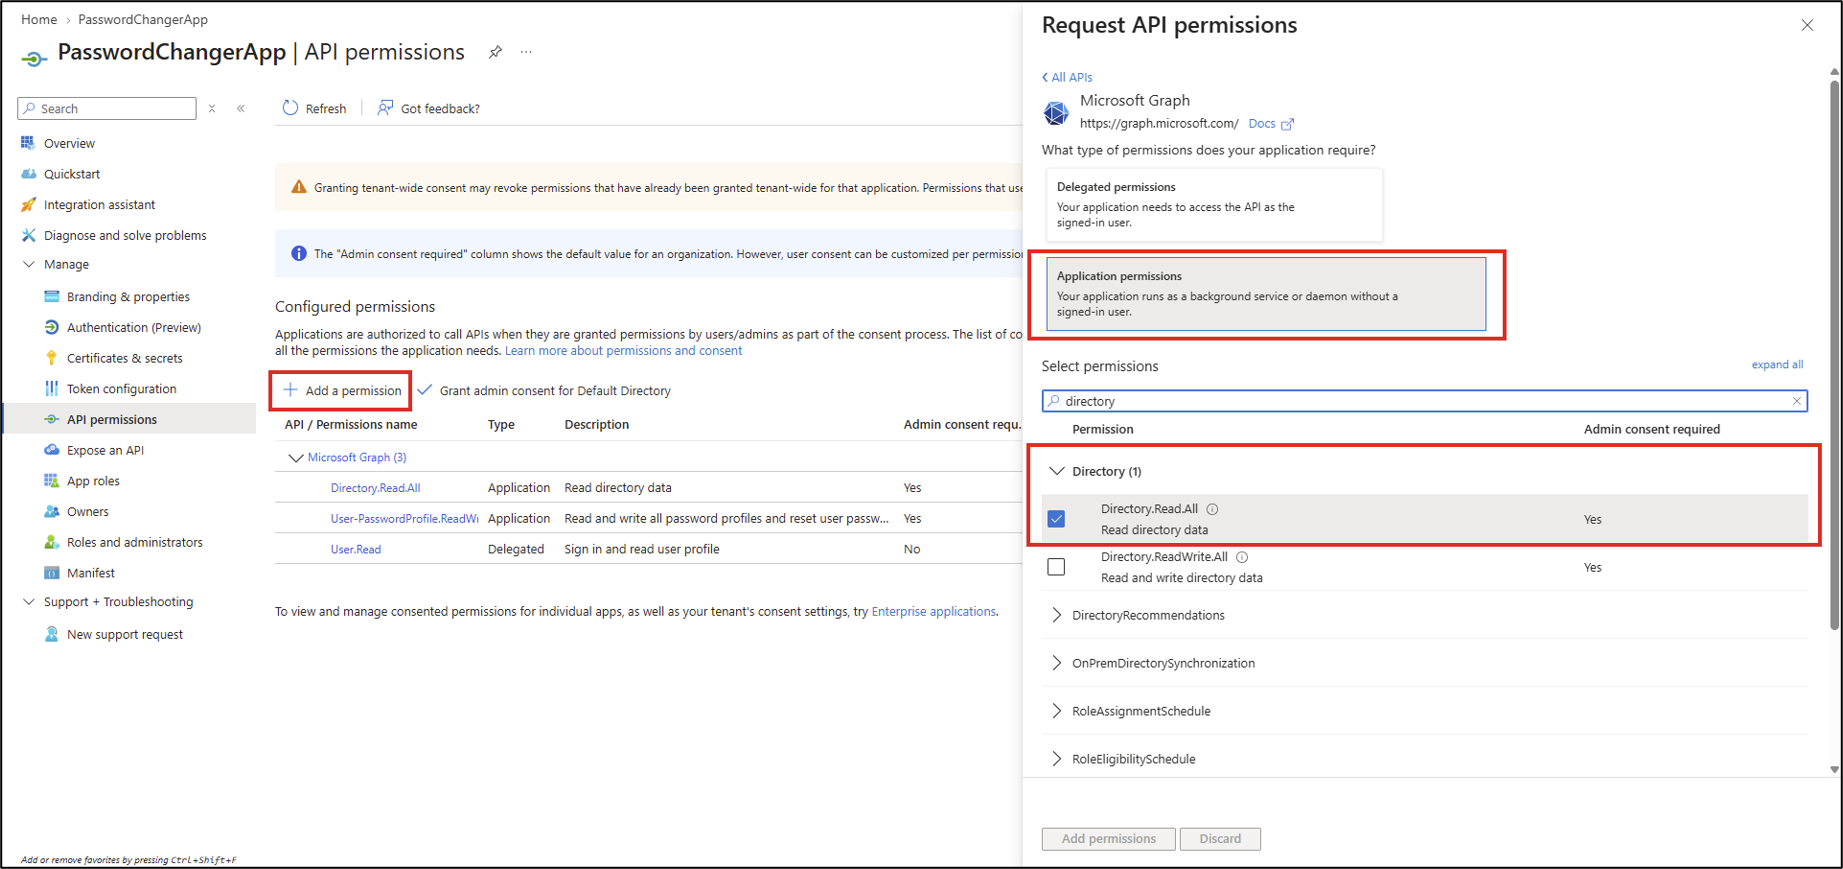Click the Manifest icon in sidebar
Image resolution: width=1843 pixels, height=869 pixels.
(x=51, y=573)
